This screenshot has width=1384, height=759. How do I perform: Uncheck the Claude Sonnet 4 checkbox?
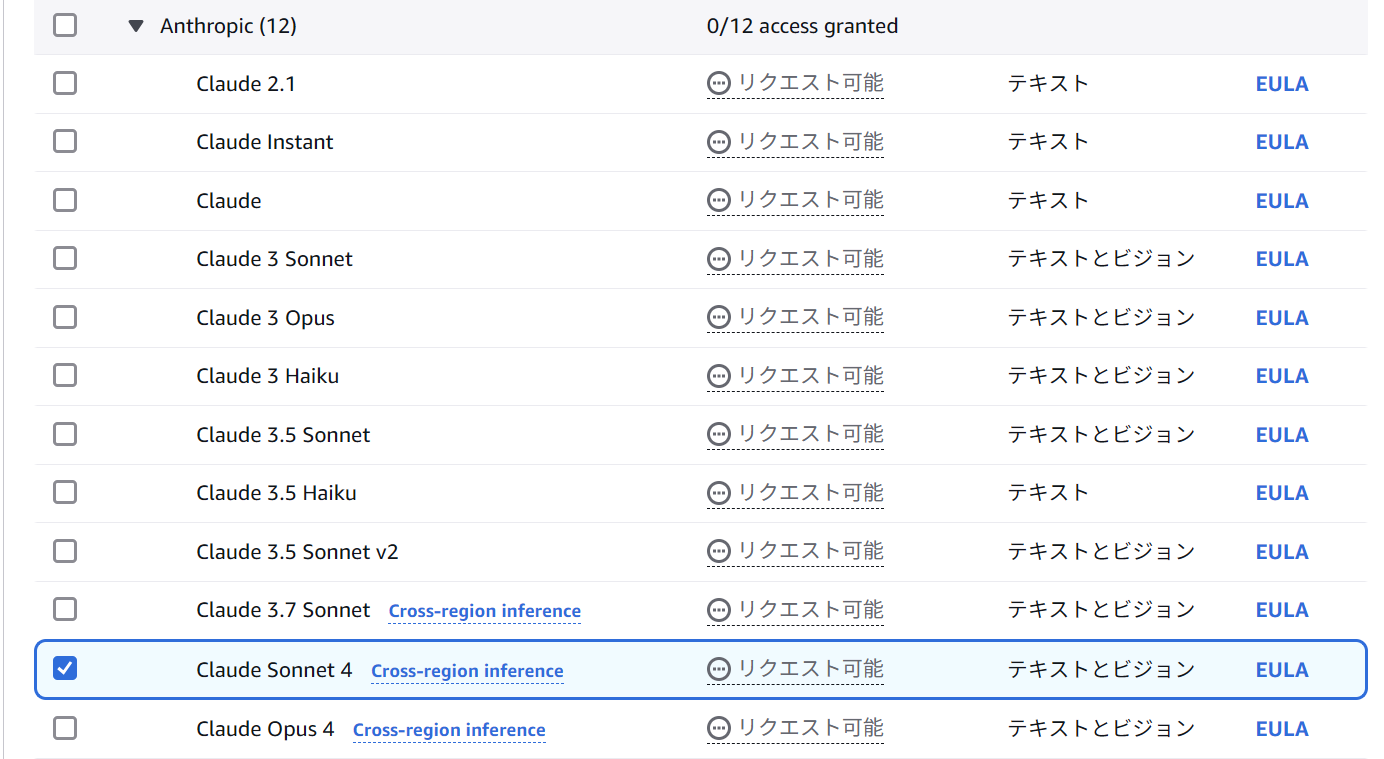tap(65, 668)
